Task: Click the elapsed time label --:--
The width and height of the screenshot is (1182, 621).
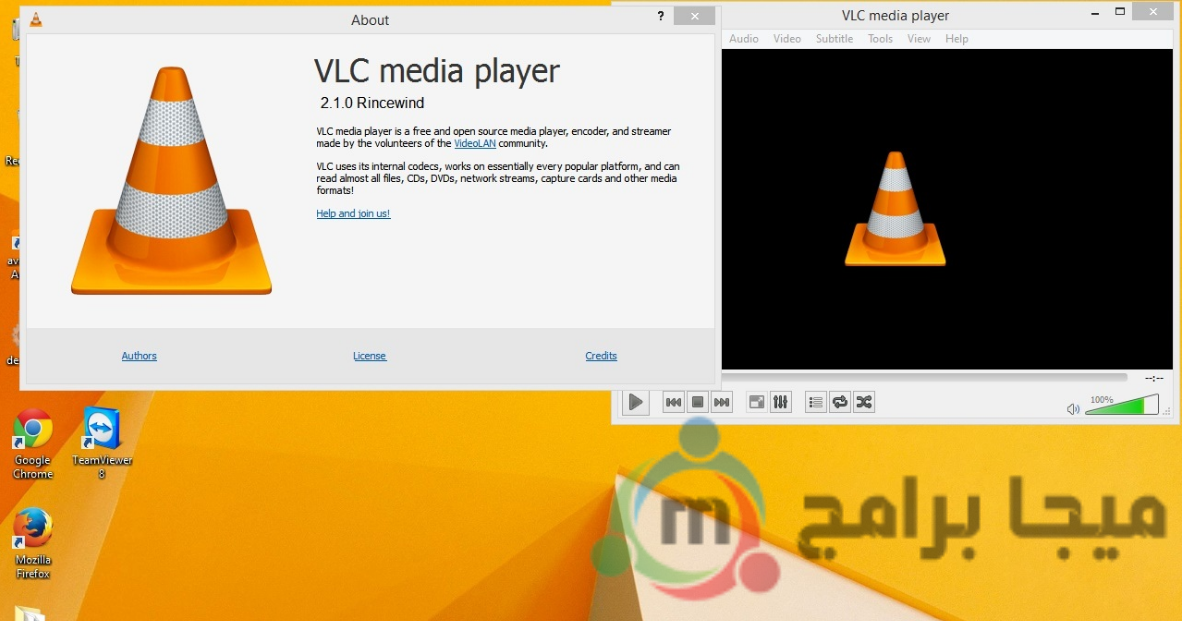Action: point(1154,378)
